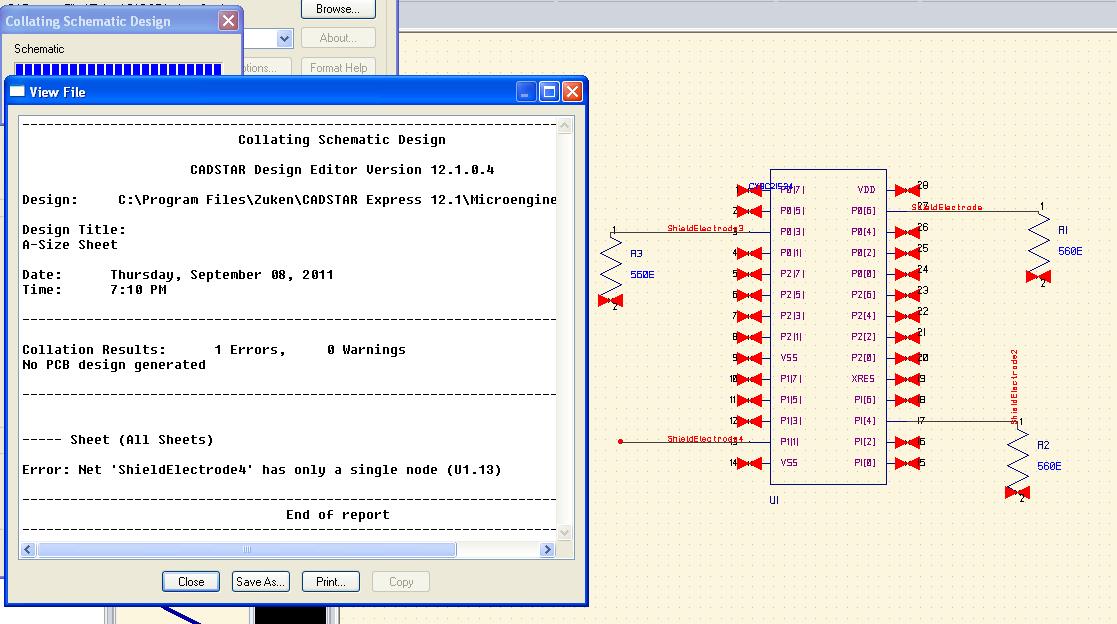Viewport: 1117px width, 624px height.
Task: Click the unconnected marker at R3 pin 2
Action: click(611, 301)
